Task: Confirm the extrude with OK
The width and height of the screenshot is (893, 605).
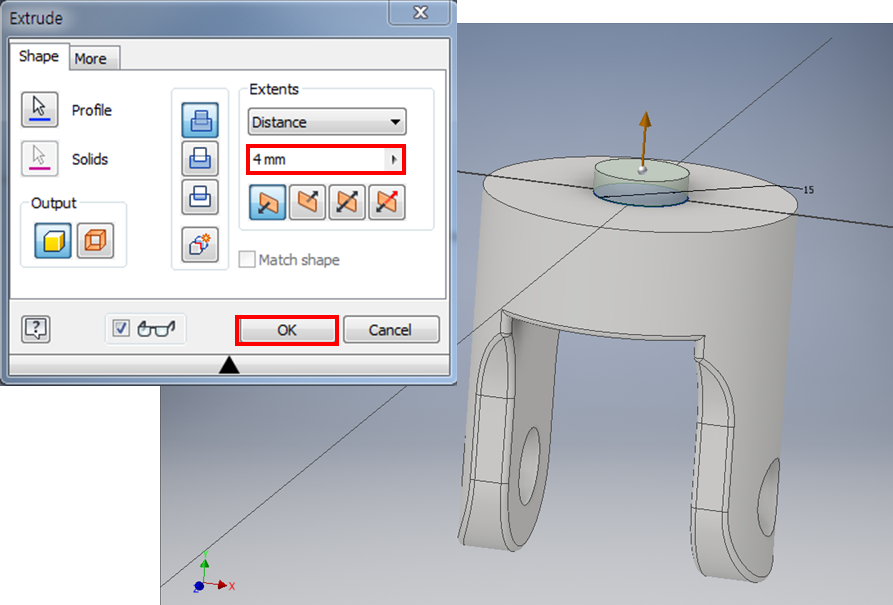Action: click(287, 330)
